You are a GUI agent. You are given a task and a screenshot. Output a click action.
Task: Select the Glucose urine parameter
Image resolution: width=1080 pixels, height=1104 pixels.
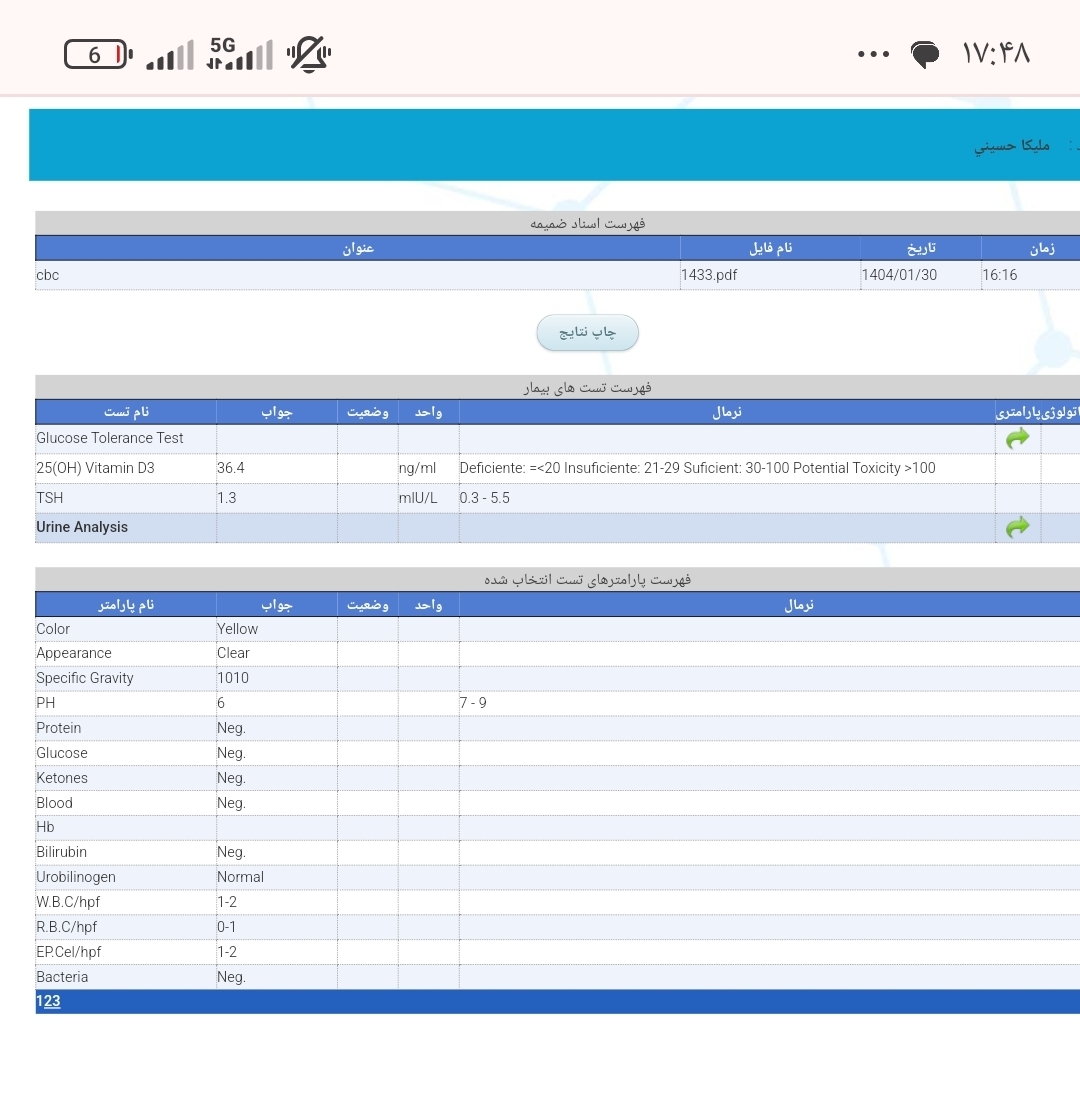coord(62,753)
